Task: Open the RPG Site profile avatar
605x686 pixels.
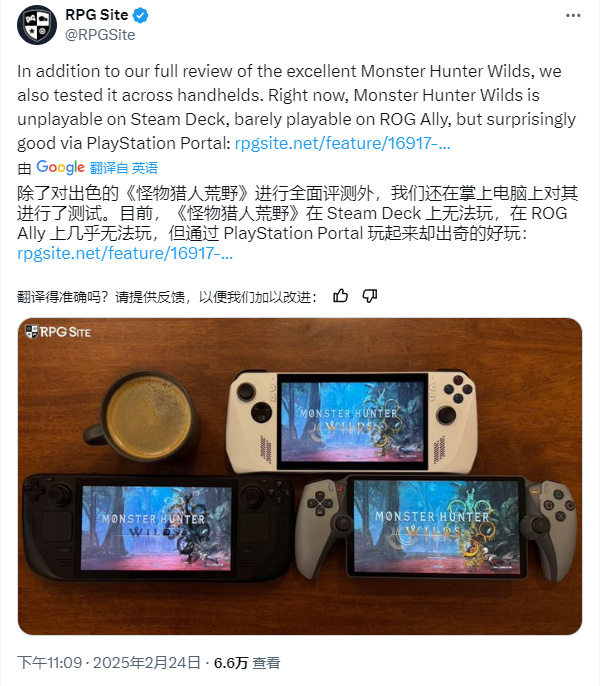Action: (x=37, y=25)
